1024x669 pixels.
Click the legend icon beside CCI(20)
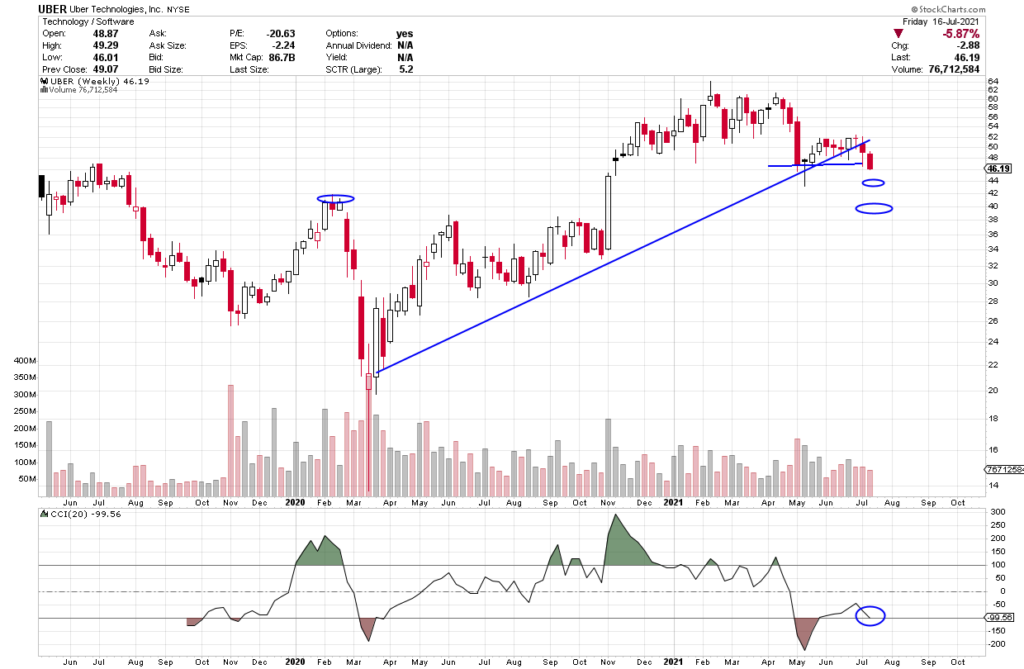pos(44,514)
